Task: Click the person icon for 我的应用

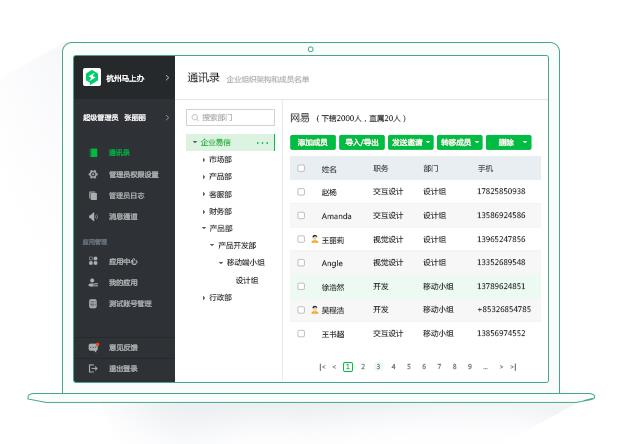Action: coord(93,283)
